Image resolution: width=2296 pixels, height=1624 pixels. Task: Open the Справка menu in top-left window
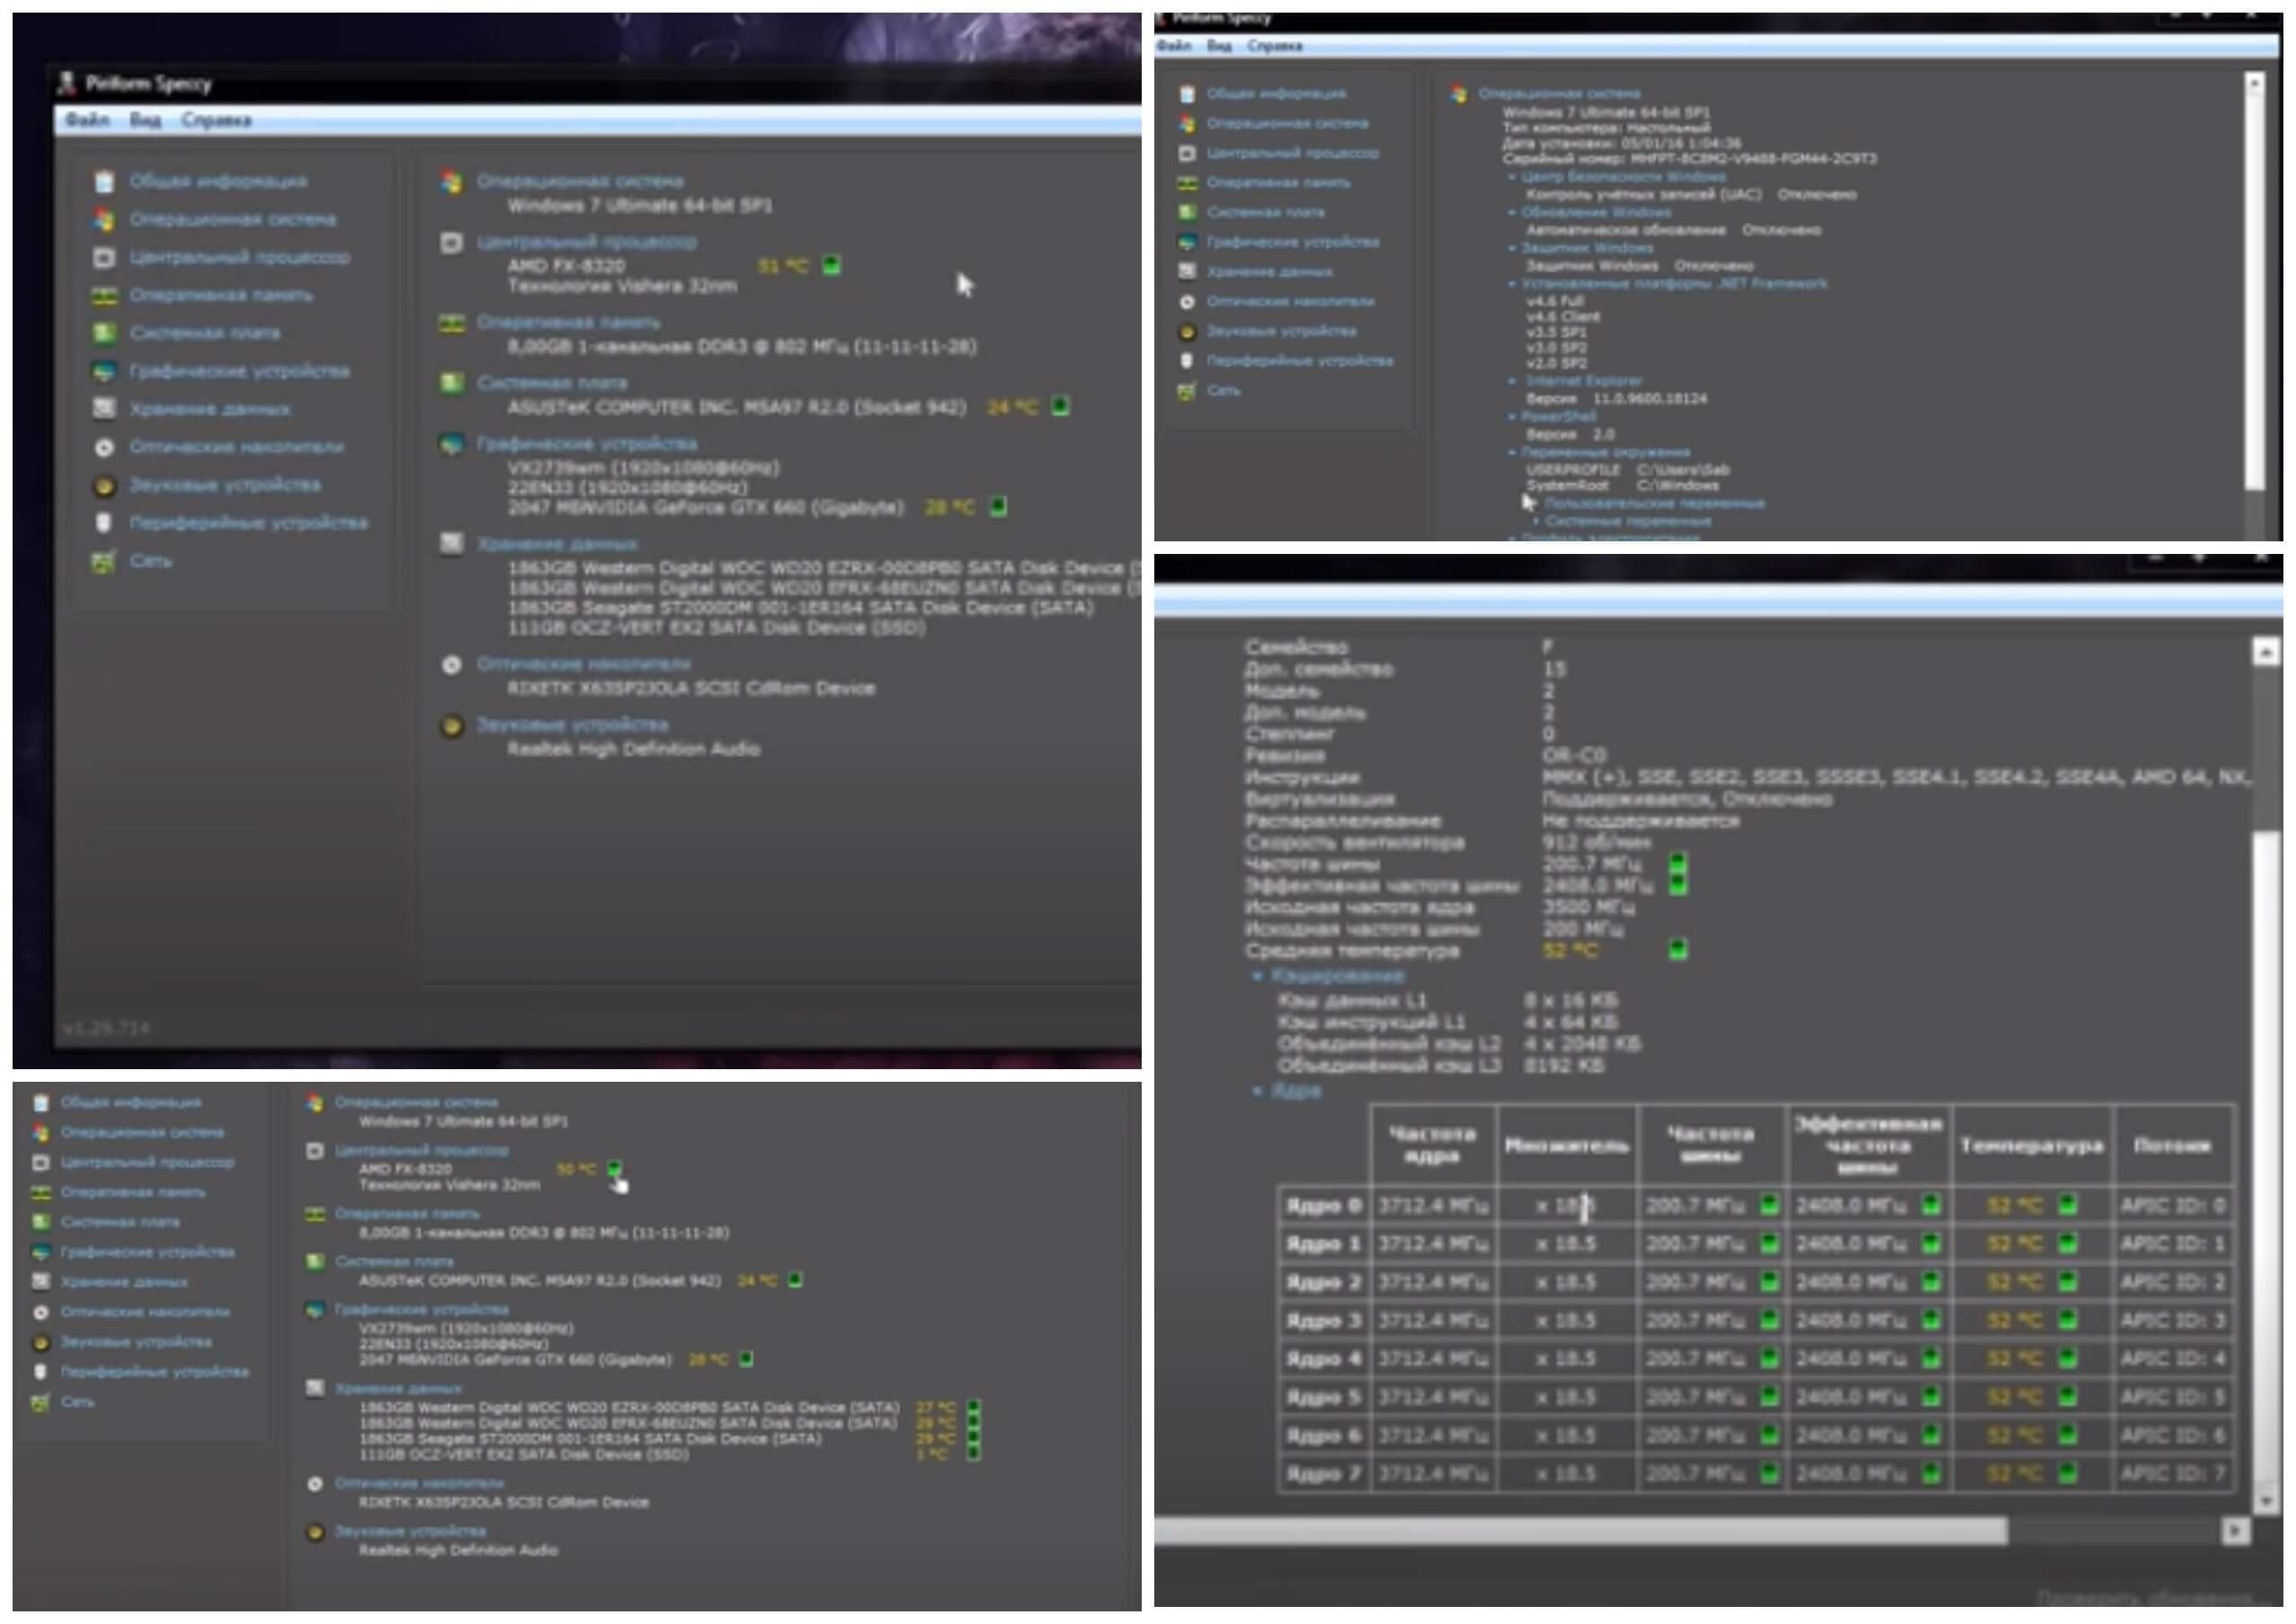coord(216,120)
